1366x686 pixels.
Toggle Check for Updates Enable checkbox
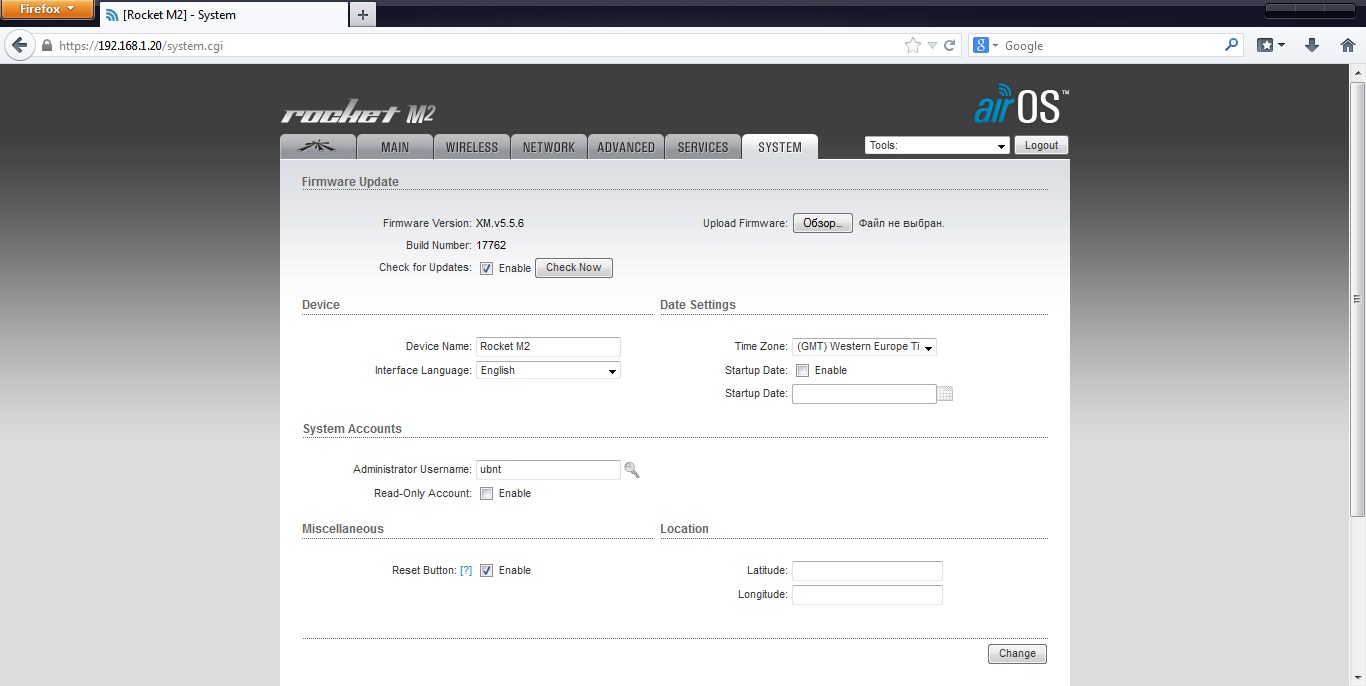486,268
